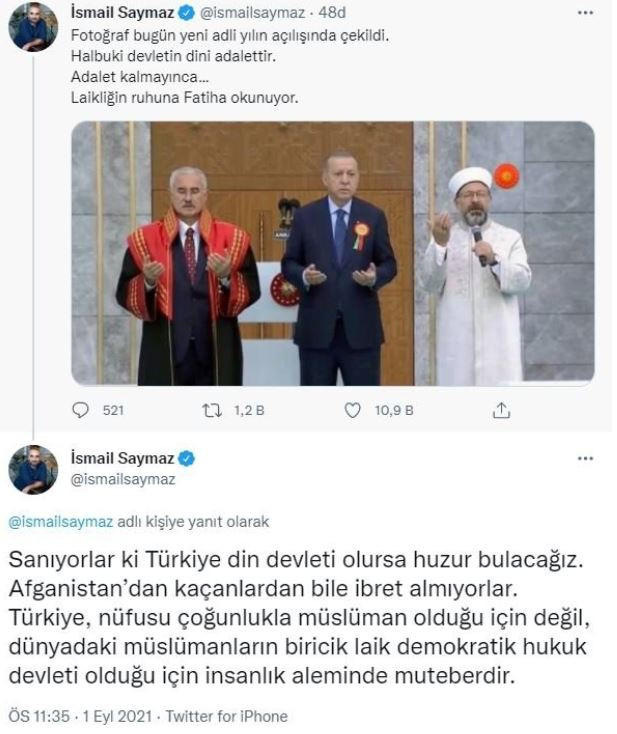The height and width of the screenshot is (734, 617).
Task: Click the İsmail Saymaz name on reply tweet
Action: (x=123, y=458)
